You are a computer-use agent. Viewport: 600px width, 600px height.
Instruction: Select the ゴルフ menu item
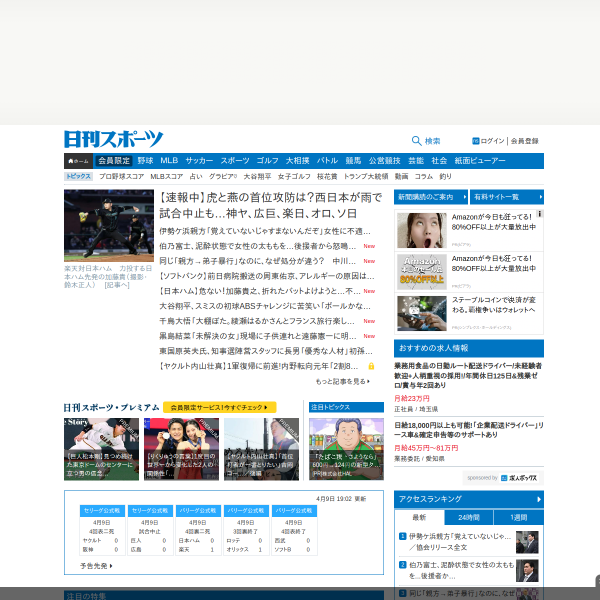[267, 161]
